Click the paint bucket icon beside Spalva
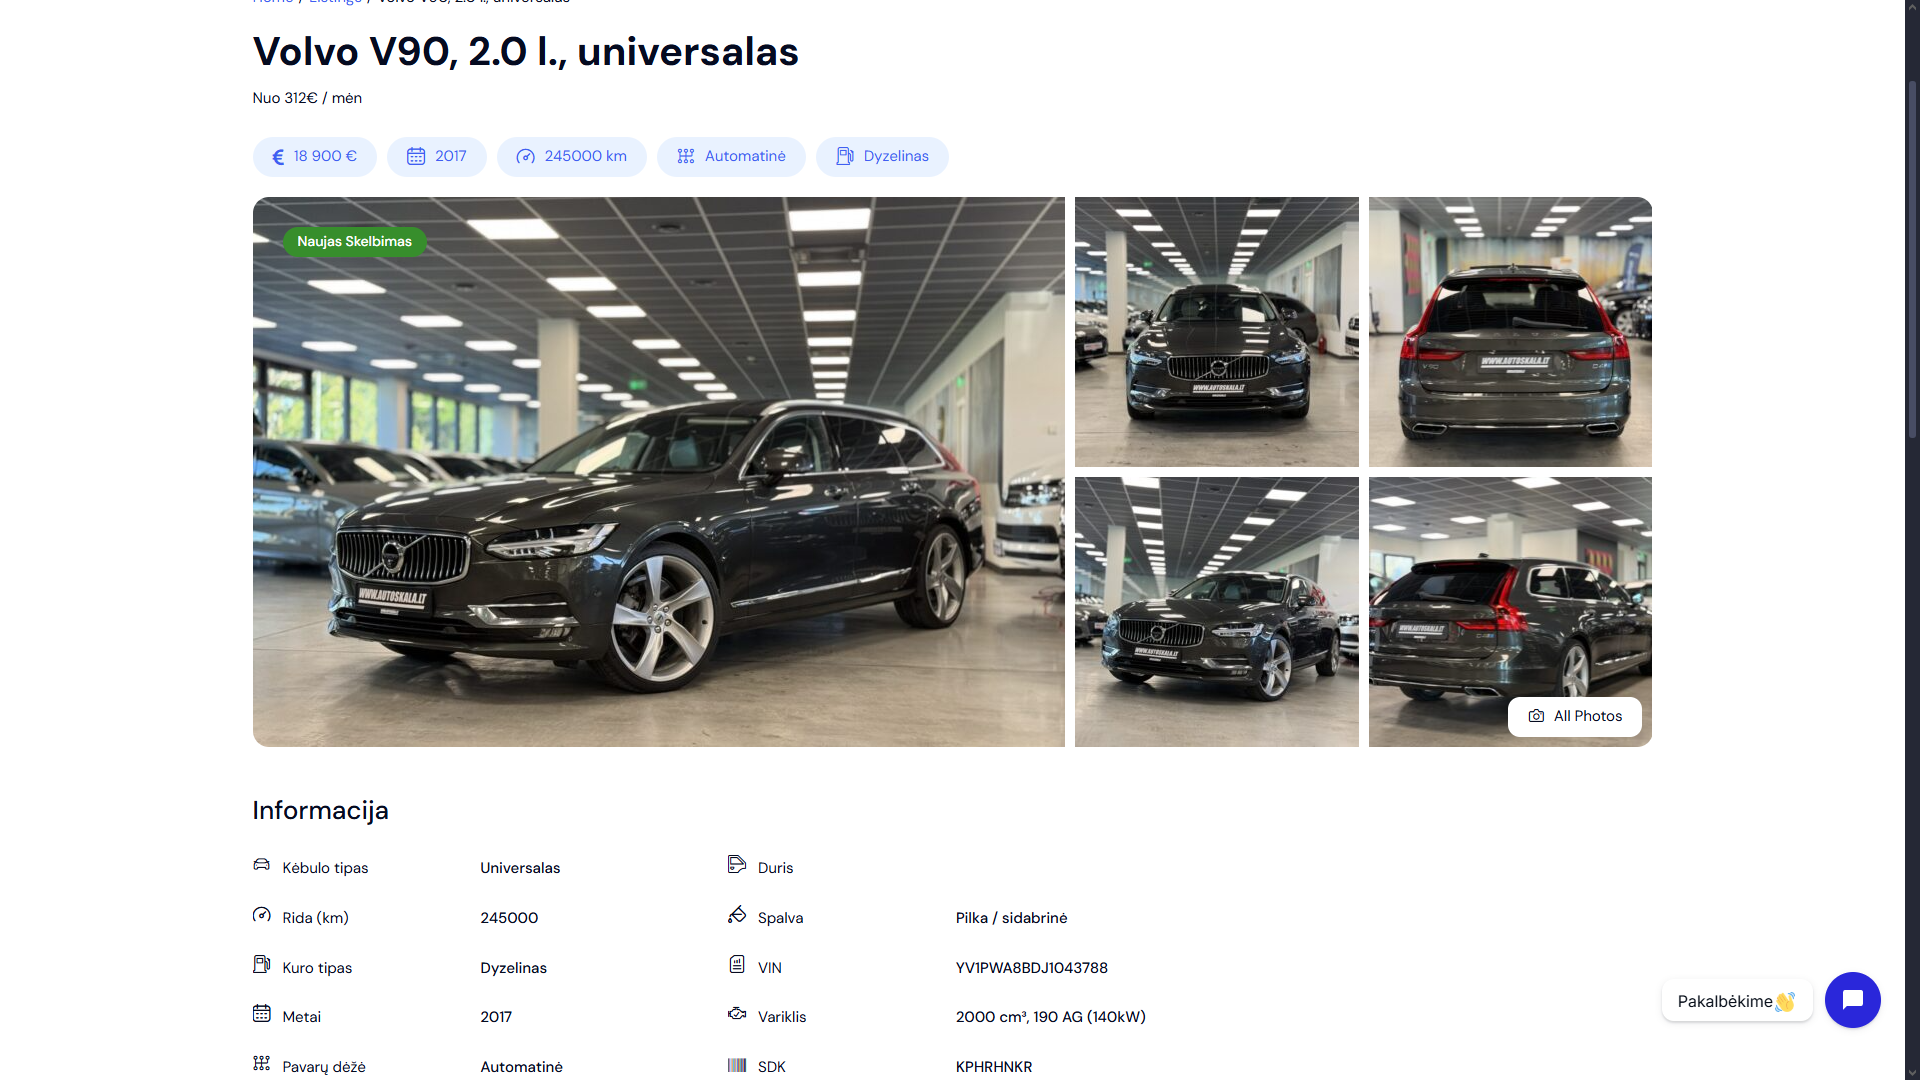1920x1080 pixels. click(x=737, y=915)
